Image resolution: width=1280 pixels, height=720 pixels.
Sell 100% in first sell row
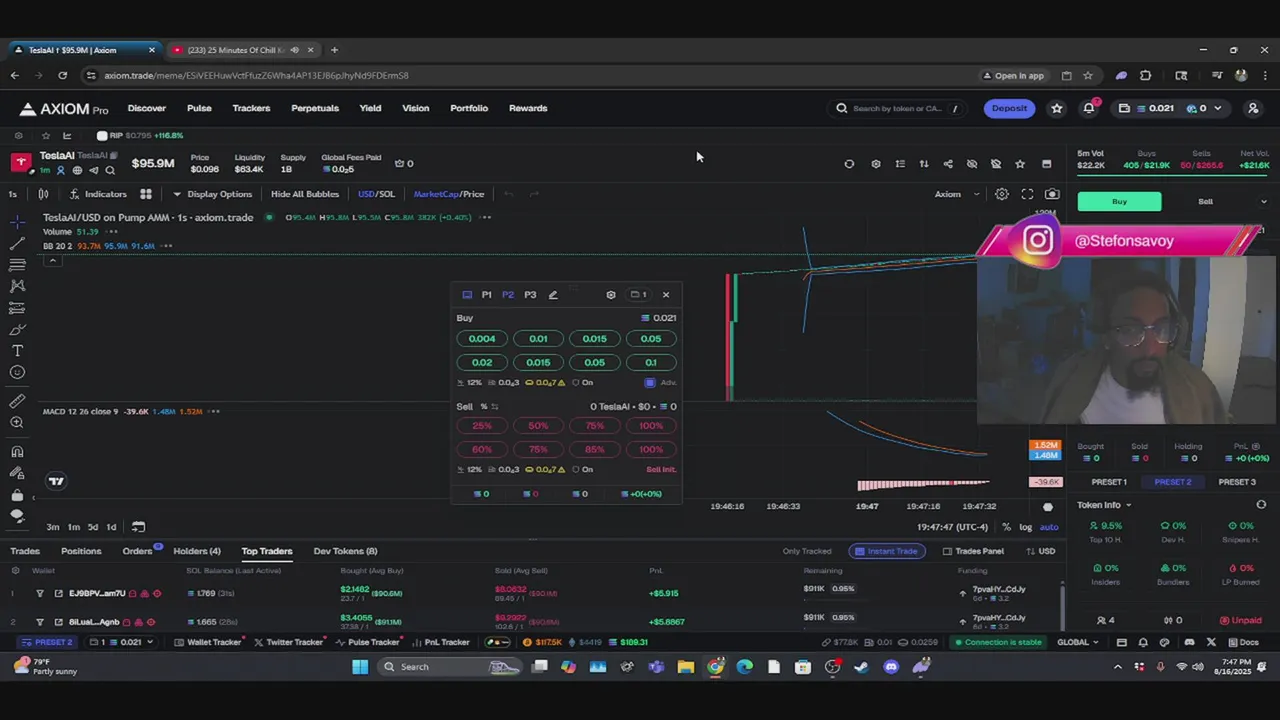[651, 426]
